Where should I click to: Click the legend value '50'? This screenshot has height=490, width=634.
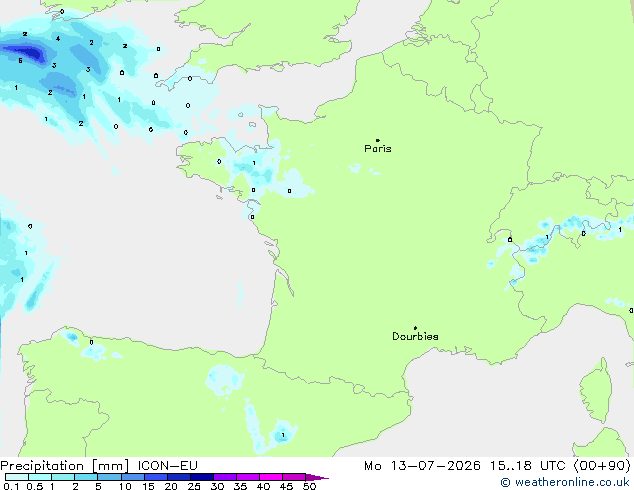(310, 486)
